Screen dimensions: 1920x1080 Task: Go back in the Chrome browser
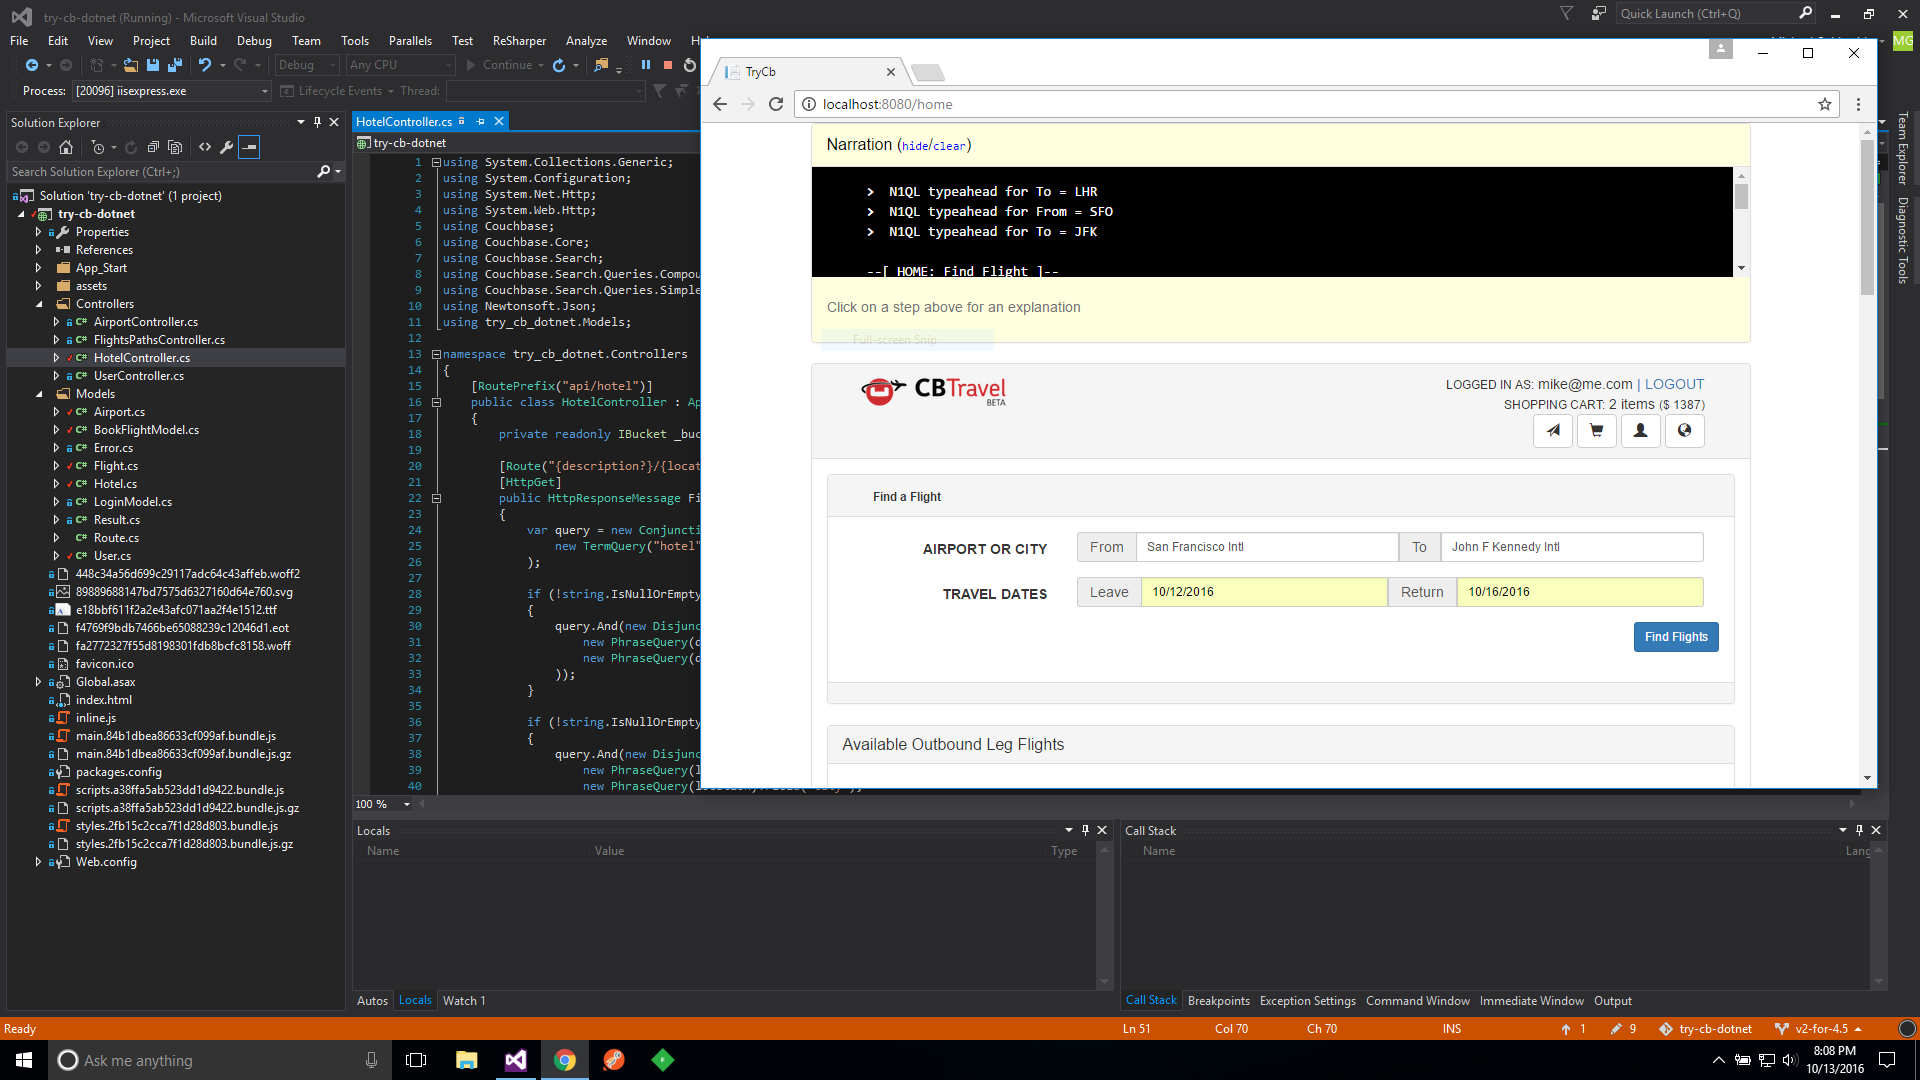coord(720,104)
